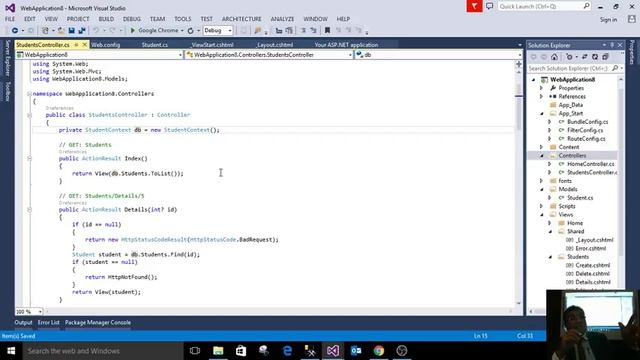Expand the Properties node in Solution Explorer
This screenshot has height=360, width=640.
[x=542, y=88]
